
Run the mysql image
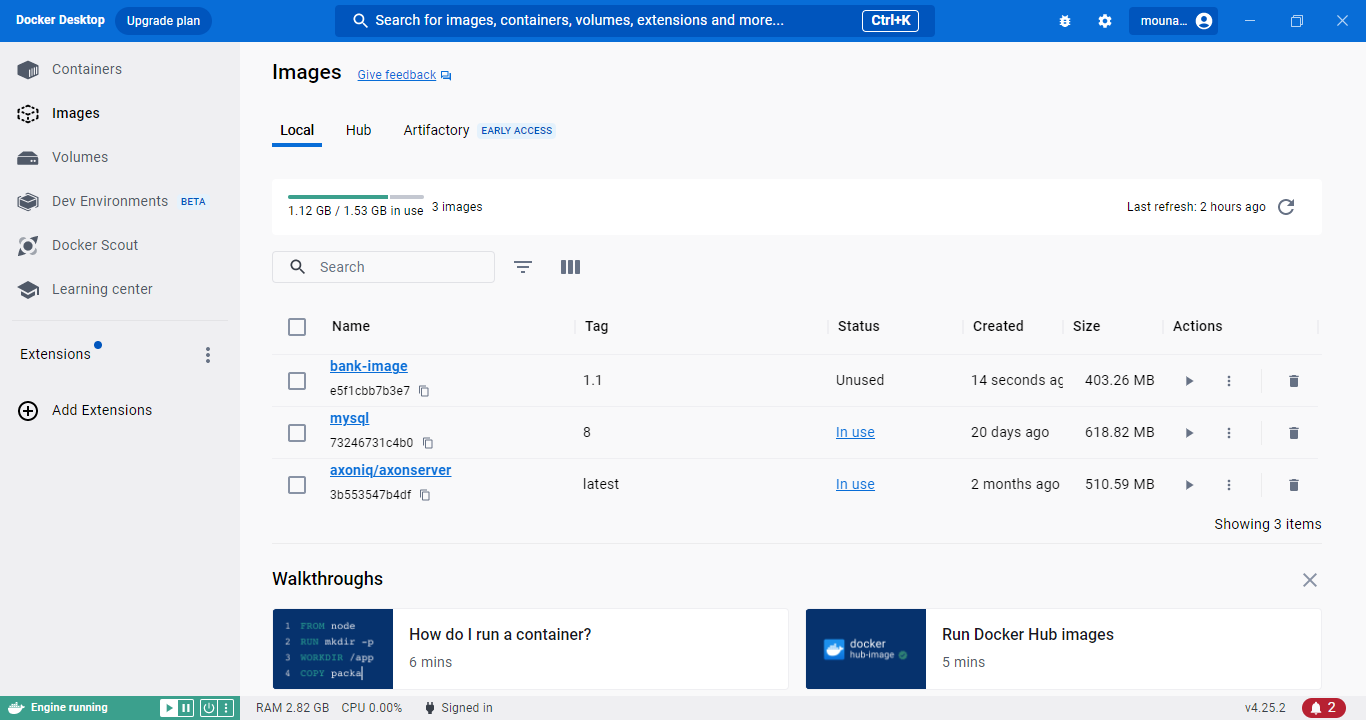(1189, 433)
